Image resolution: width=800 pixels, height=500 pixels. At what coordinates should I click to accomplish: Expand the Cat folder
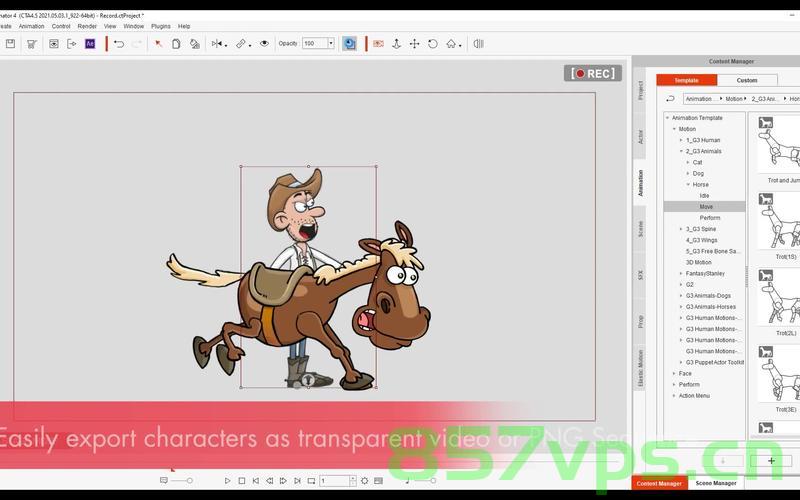click(x=688, y=162)
